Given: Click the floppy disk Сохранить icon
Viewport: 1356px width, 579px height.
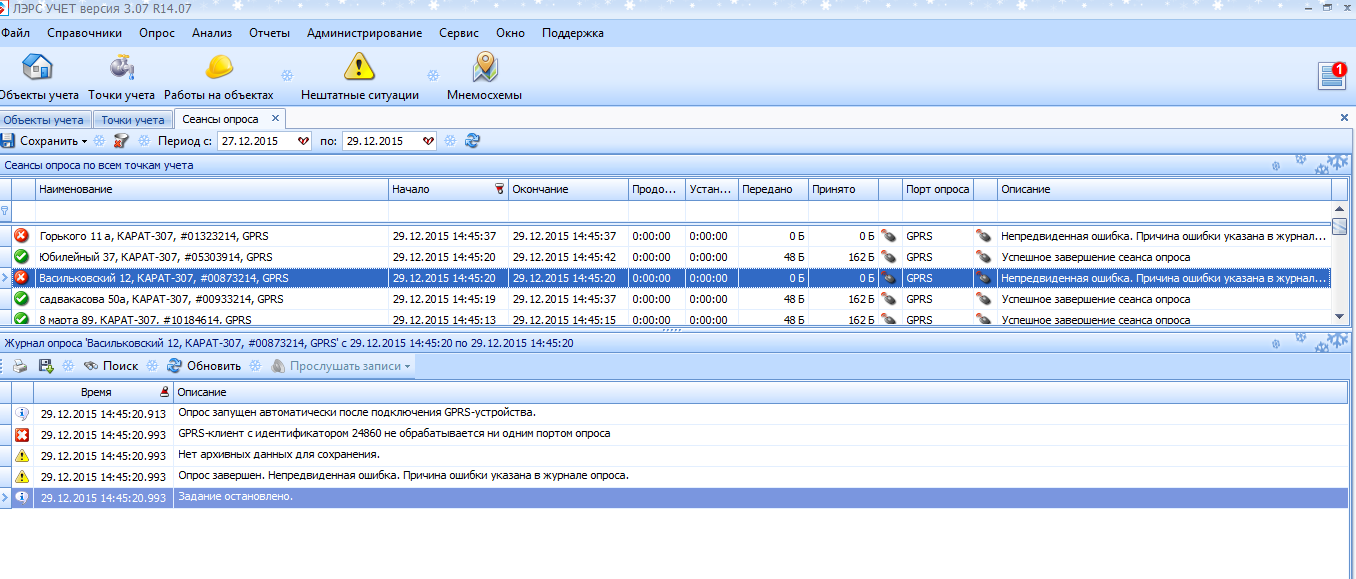Looking at the screenshot, I should coord(8,141).
